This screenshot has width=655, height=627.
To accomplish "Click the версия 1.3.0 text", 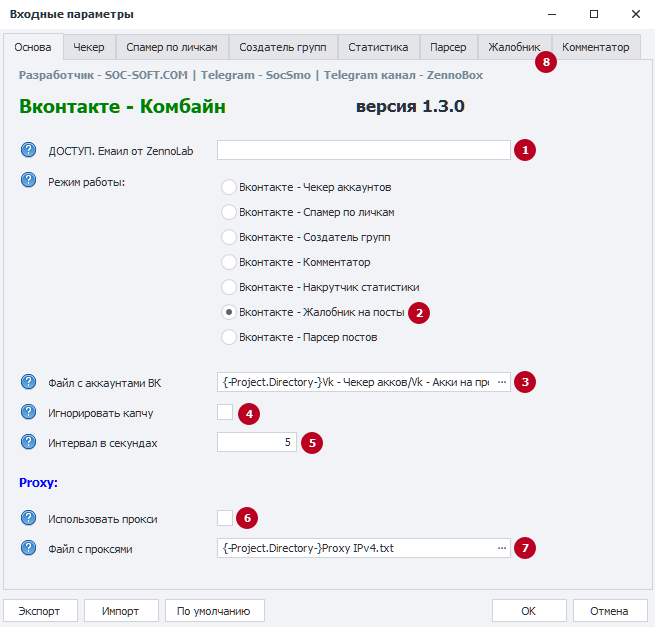I will coord(410,107).
